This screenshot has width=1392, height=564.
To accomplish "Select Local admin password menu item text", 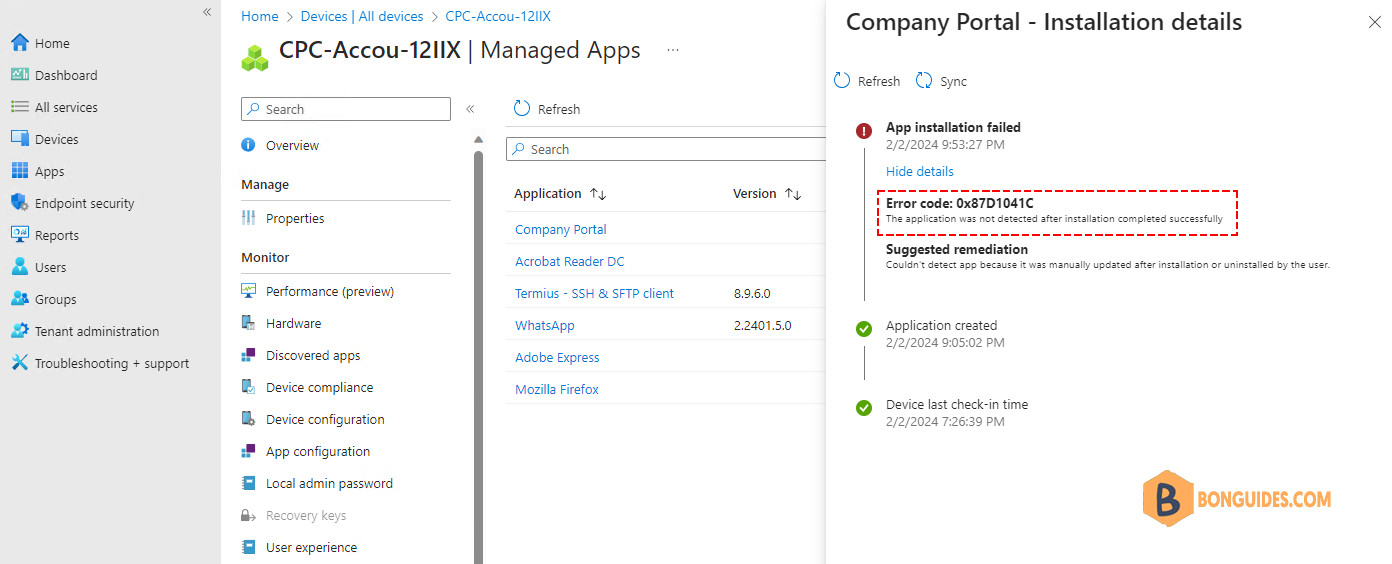I will point(329,483).
